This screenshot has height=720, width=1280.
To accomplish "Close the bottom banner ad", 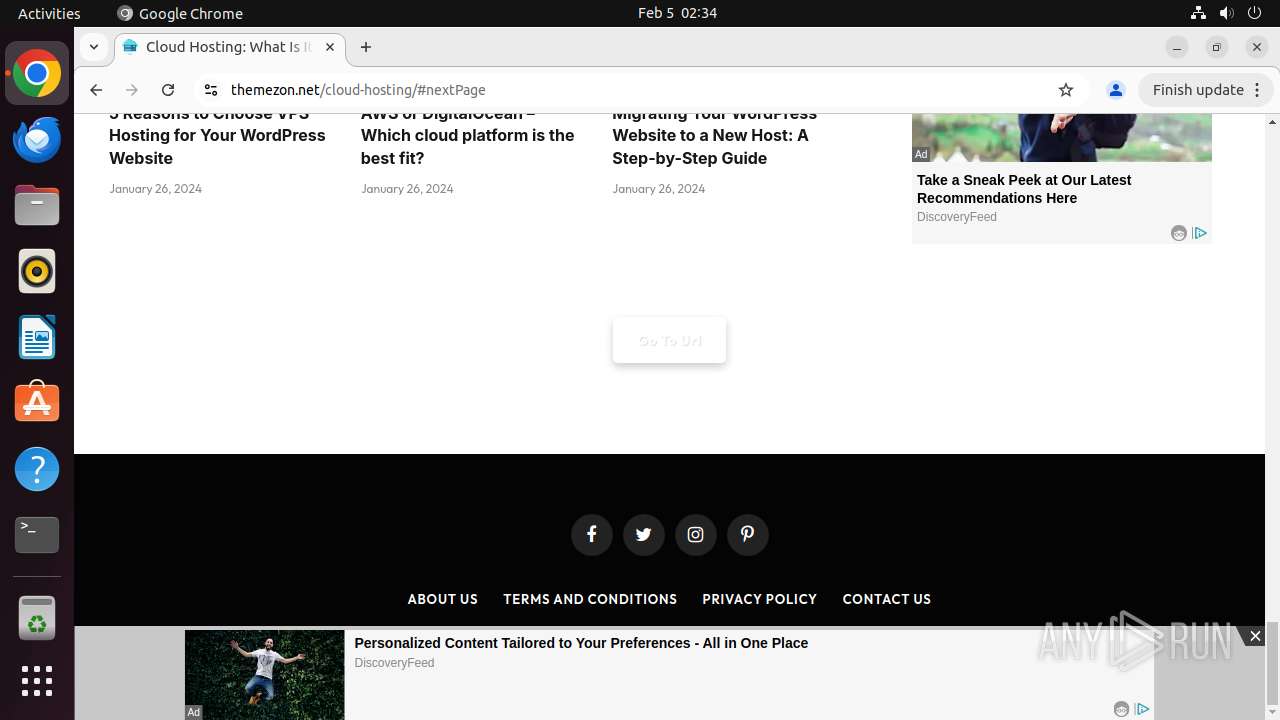I will [x=1255, y=636].
